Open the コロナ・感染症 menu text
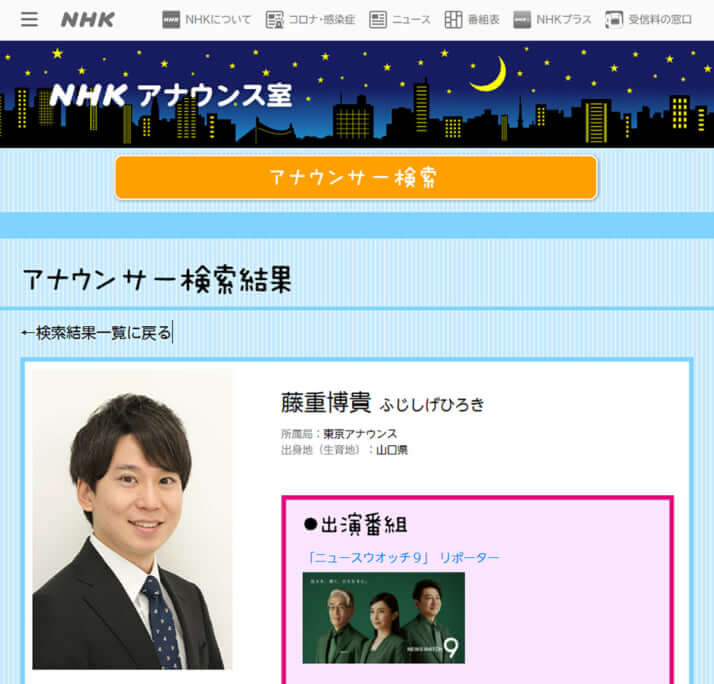This screenshot has width=714, height=684. 321,20
